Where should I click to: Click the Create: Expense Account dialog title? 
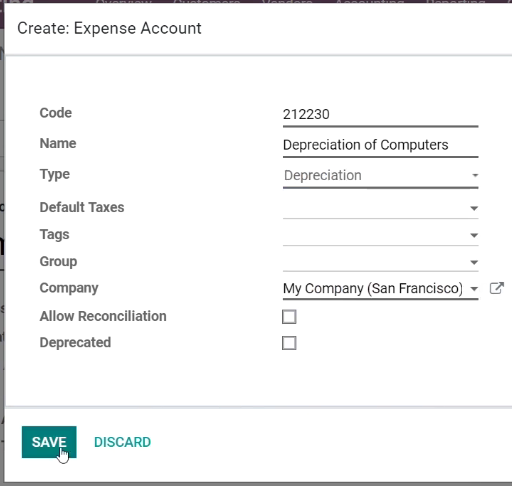(109, 28)
